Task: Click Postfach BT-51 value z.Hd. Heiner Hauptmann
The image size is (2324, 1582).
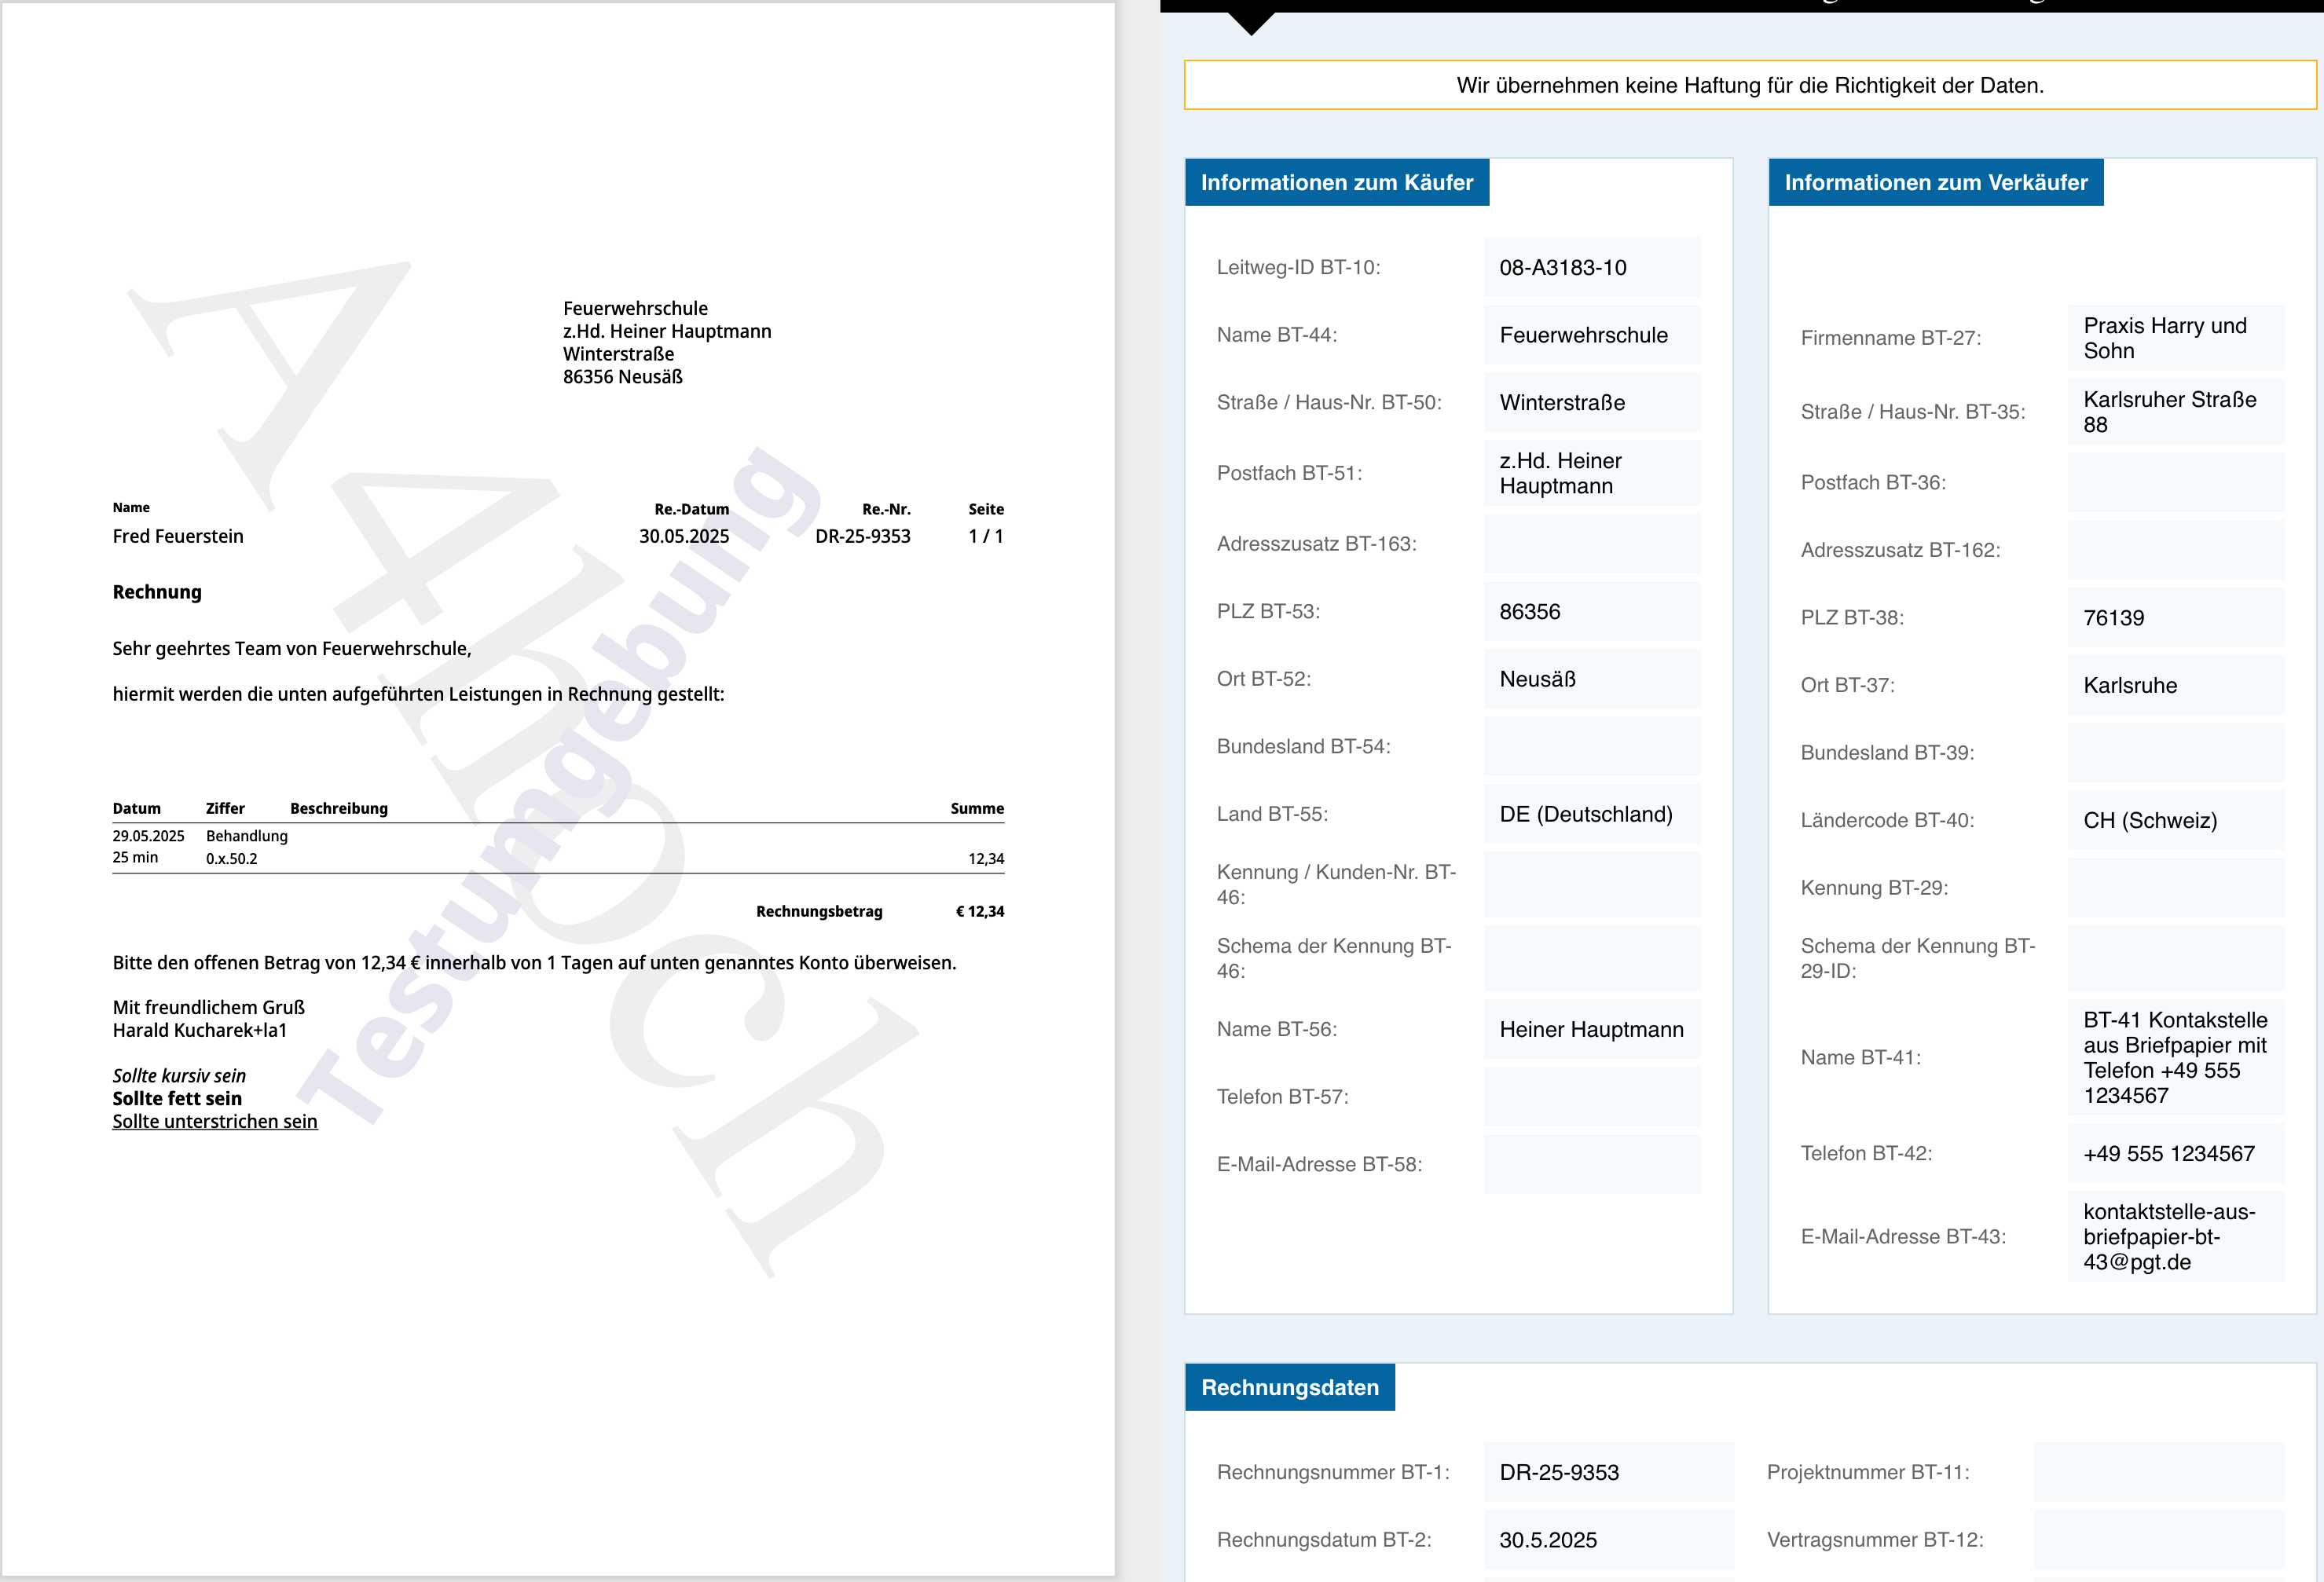Action: 1592,473
